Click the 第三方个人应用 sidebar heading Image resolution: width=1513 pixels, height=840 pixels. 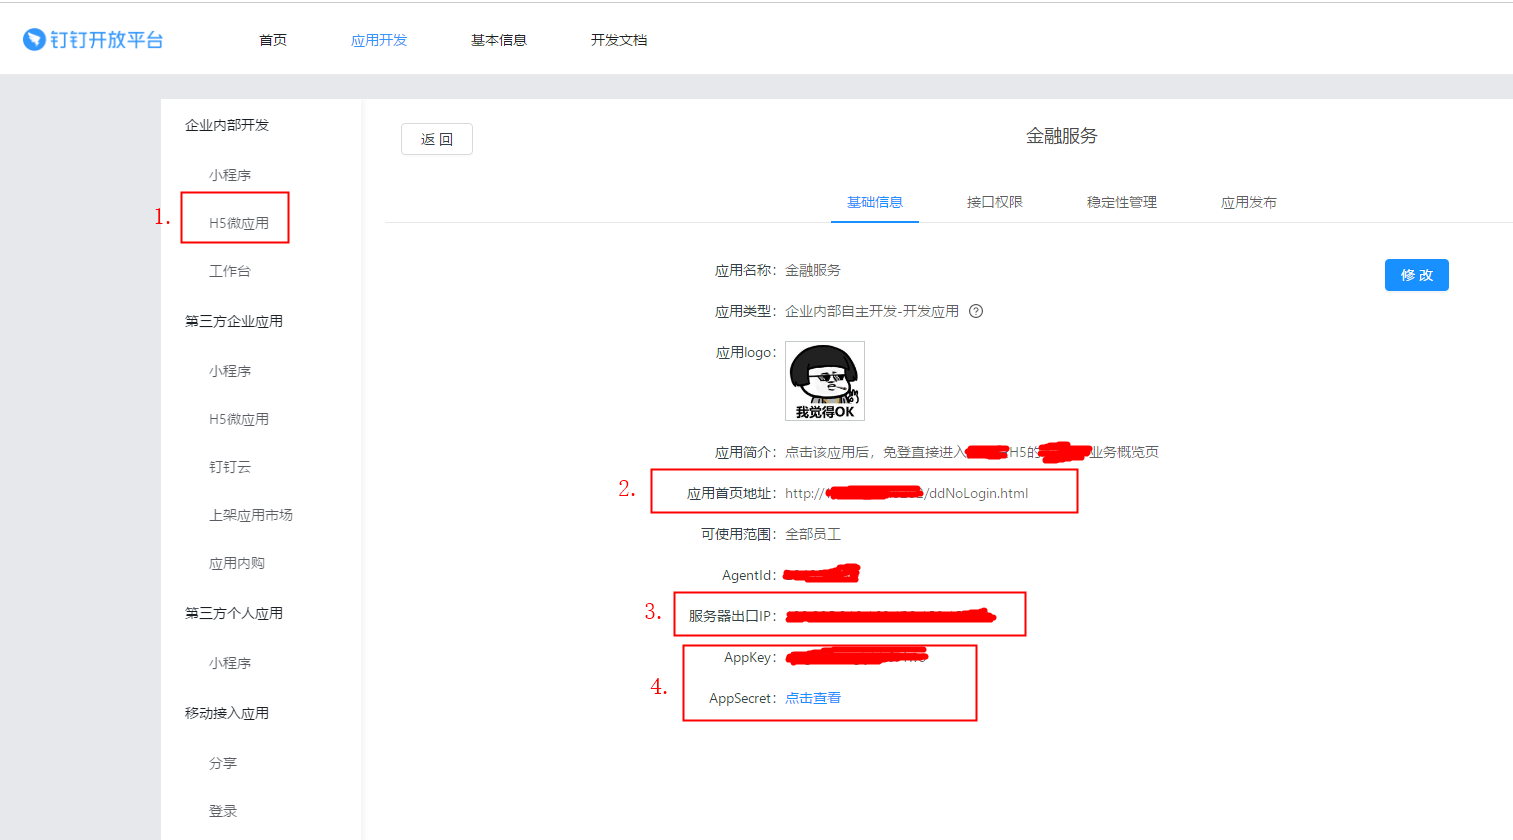coord(234,613)
